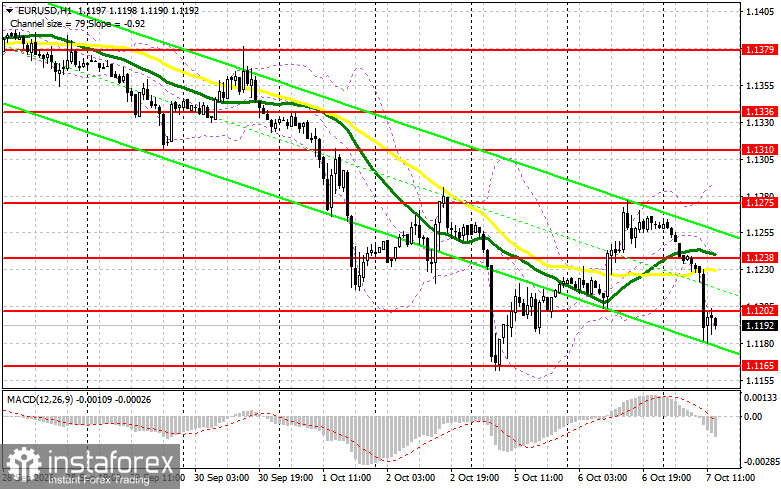Click the 1.1202 red price level label
Screen dimensions: 781x489
coord(760,311)
